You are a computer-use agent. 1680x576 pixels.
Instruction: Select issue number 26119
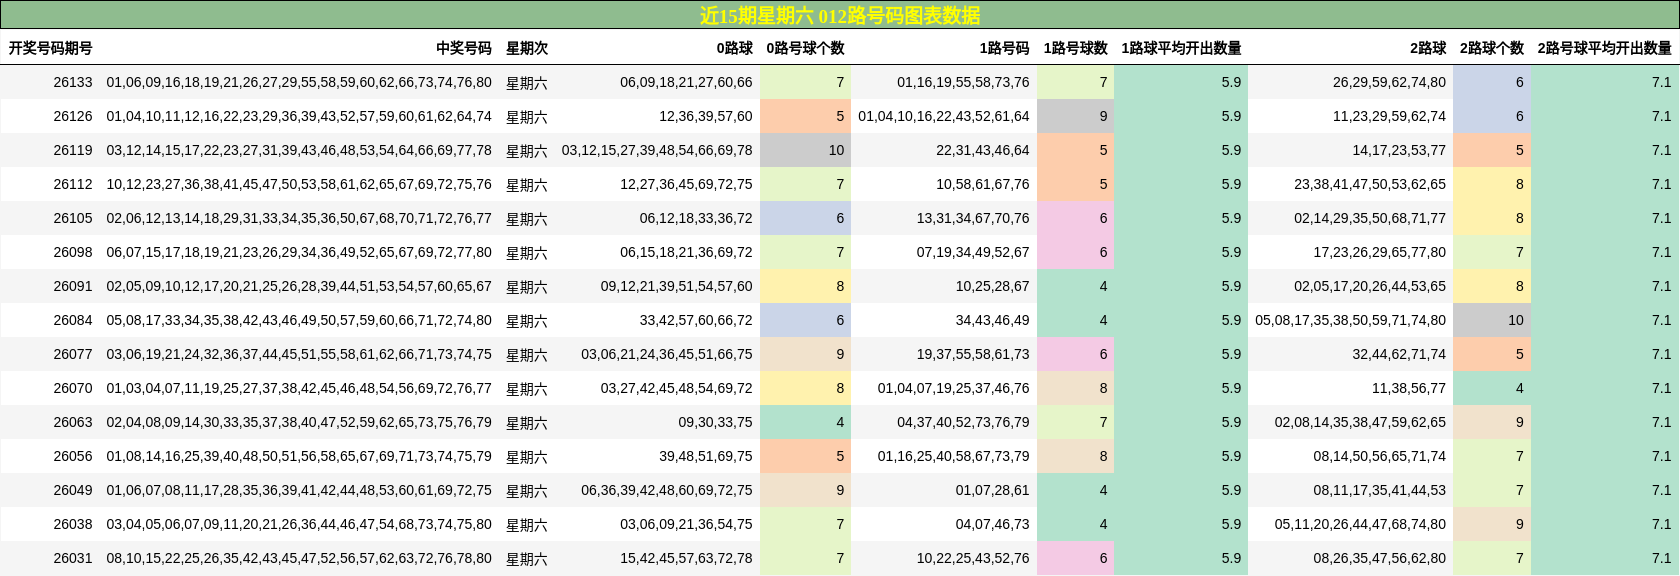click(x=73, y=150)
